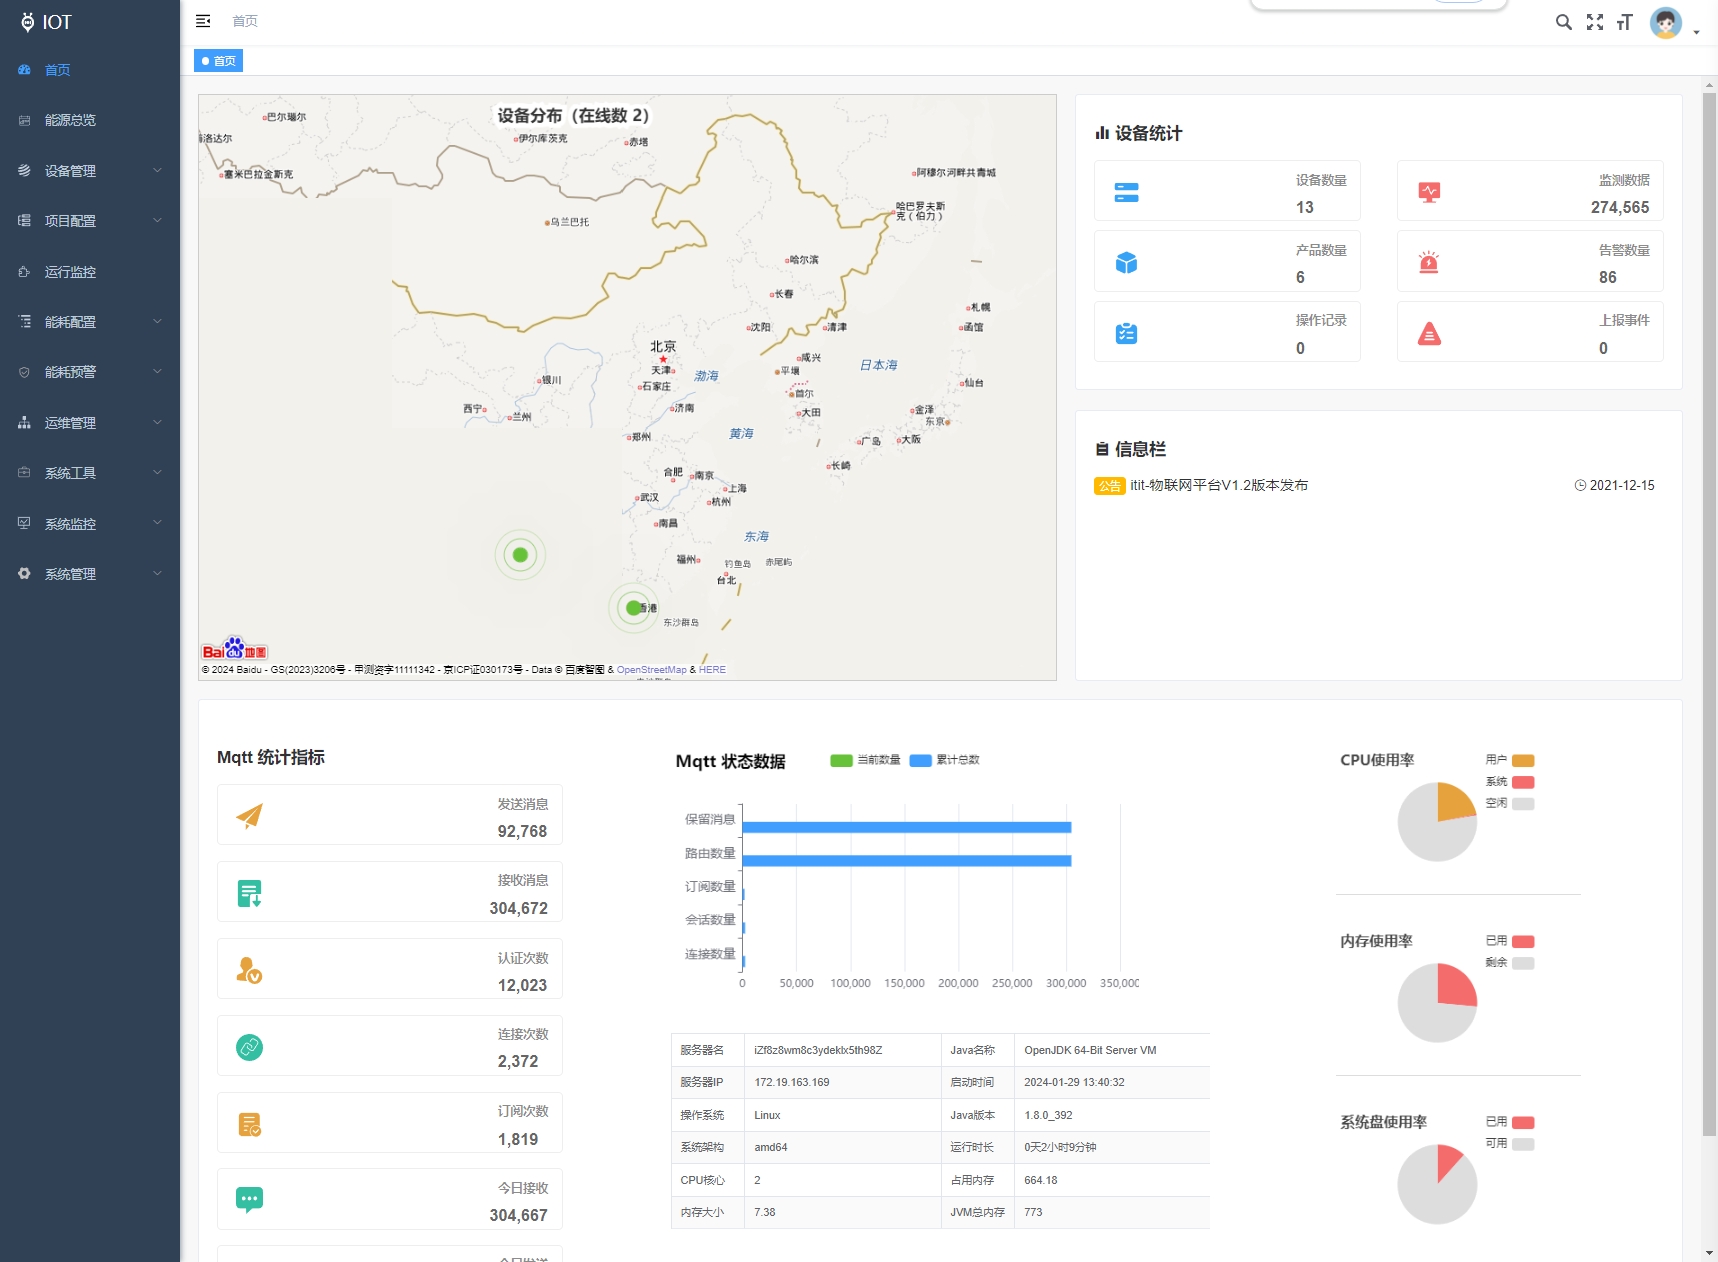Image resolution: width=1718 pixels, height=1262 pixels.
Task: Open the font size setting icon
Action: pos(1625,22)
